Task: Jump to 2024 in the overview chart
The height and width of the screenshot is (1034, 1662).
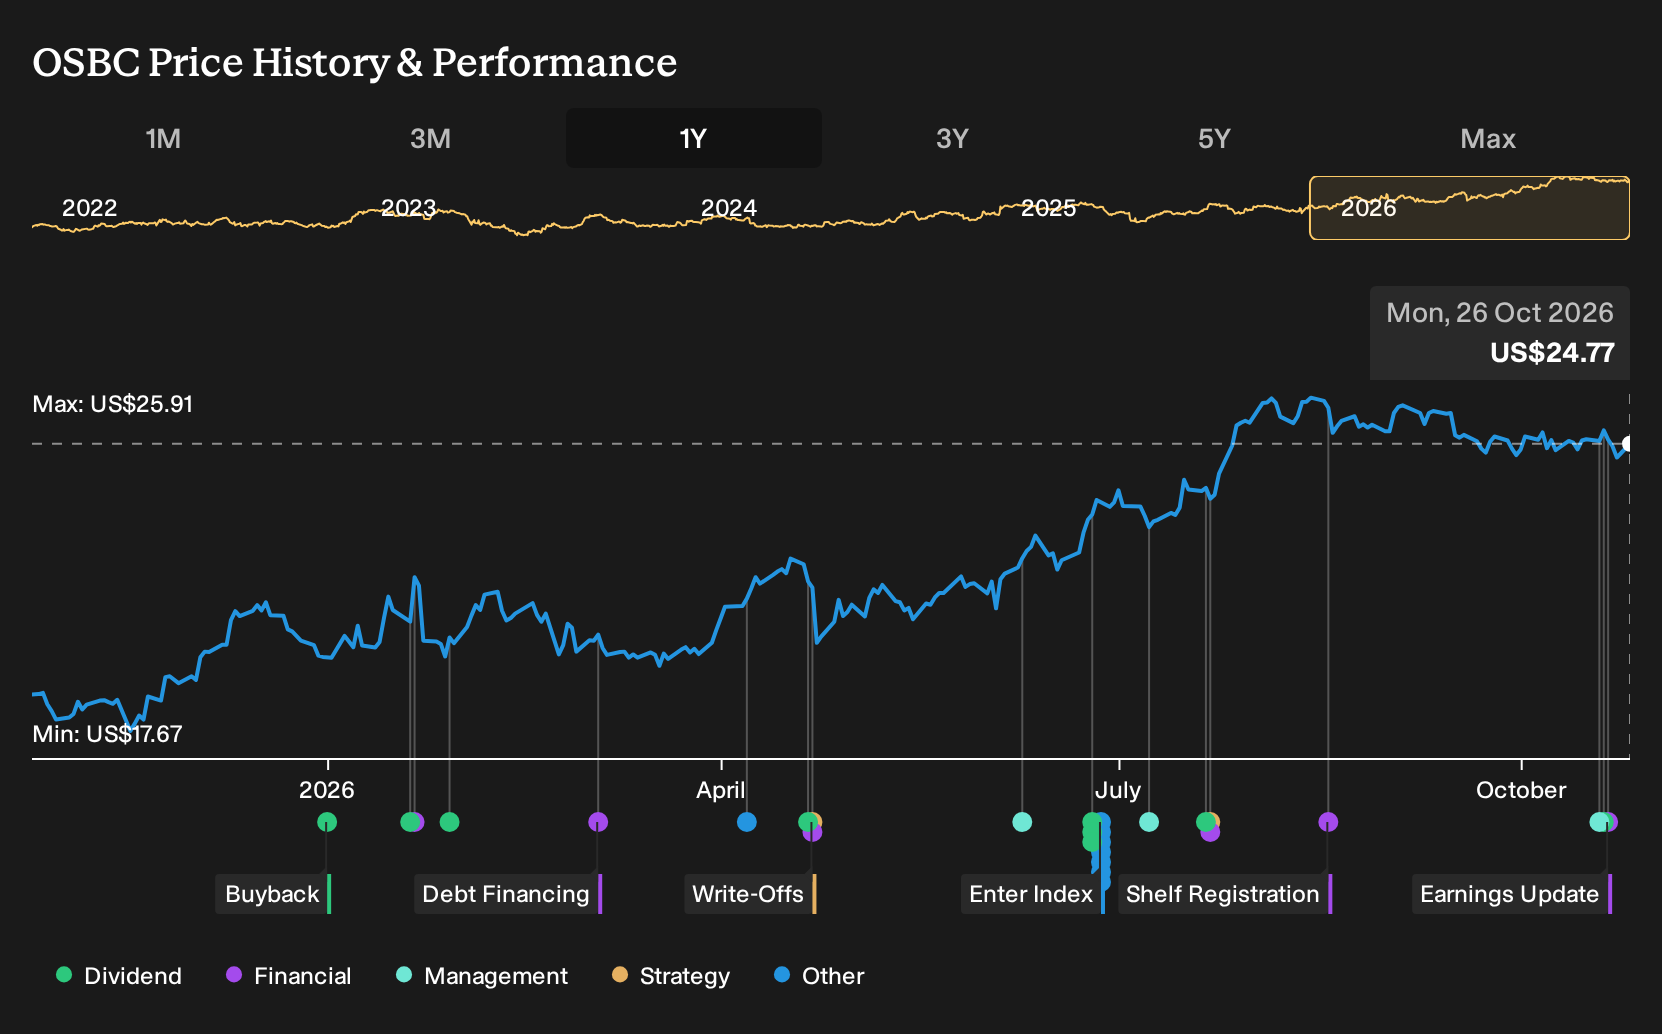Action: pos(729,208)
